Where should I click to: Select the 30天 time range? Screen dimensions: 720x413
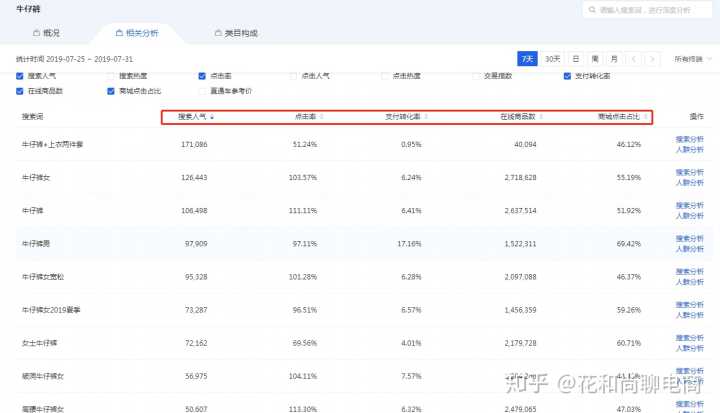tap(553, 59)
